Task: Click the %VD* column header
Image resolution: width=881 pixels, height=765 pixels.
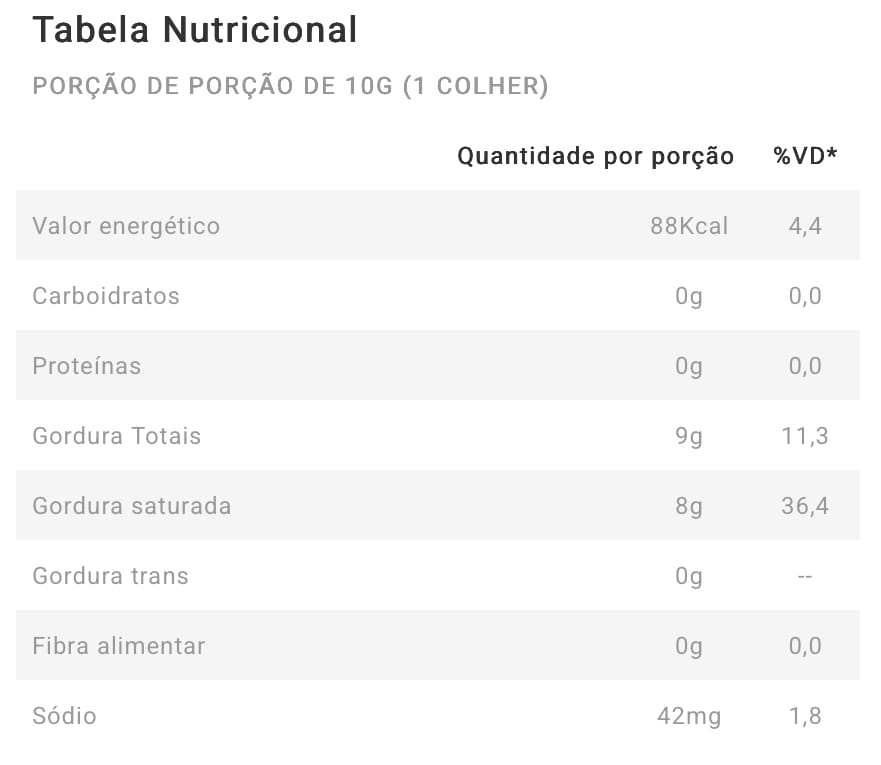Action: coord(805,156)
